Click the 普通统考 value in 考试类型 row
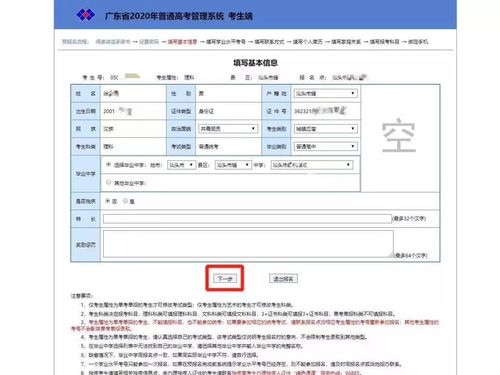Viewport: 500px width, 375px height. (209, 147)
